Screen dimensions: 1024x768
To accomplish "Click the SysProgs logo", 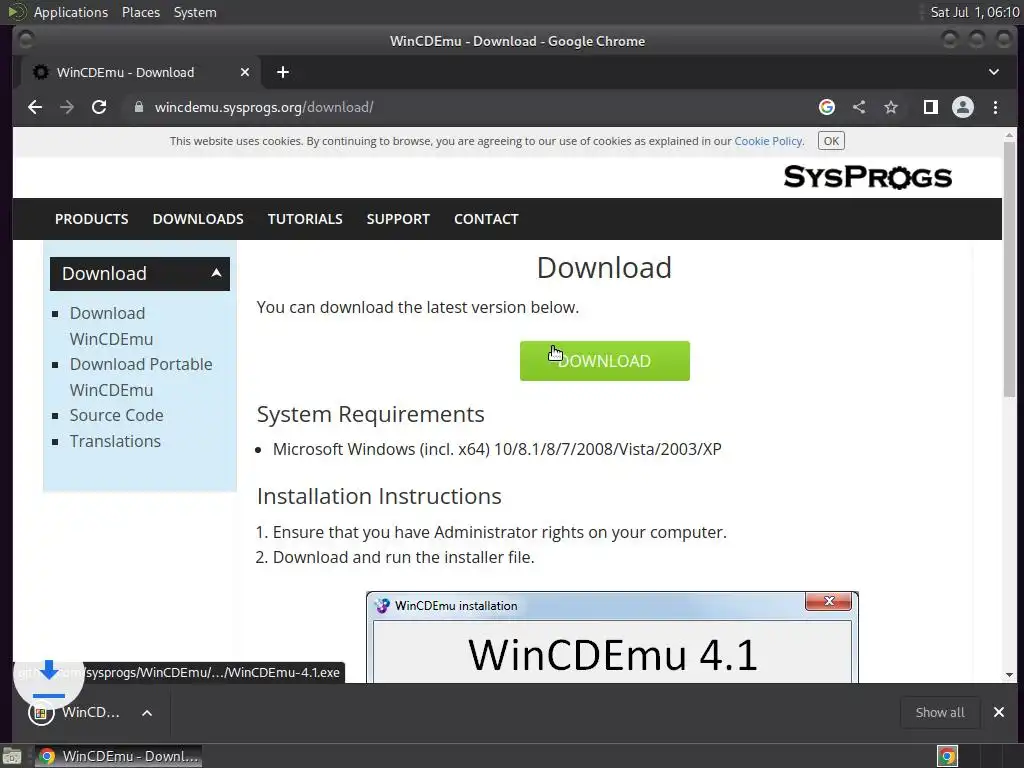I will pyautogui.click(x=867, y=177).
